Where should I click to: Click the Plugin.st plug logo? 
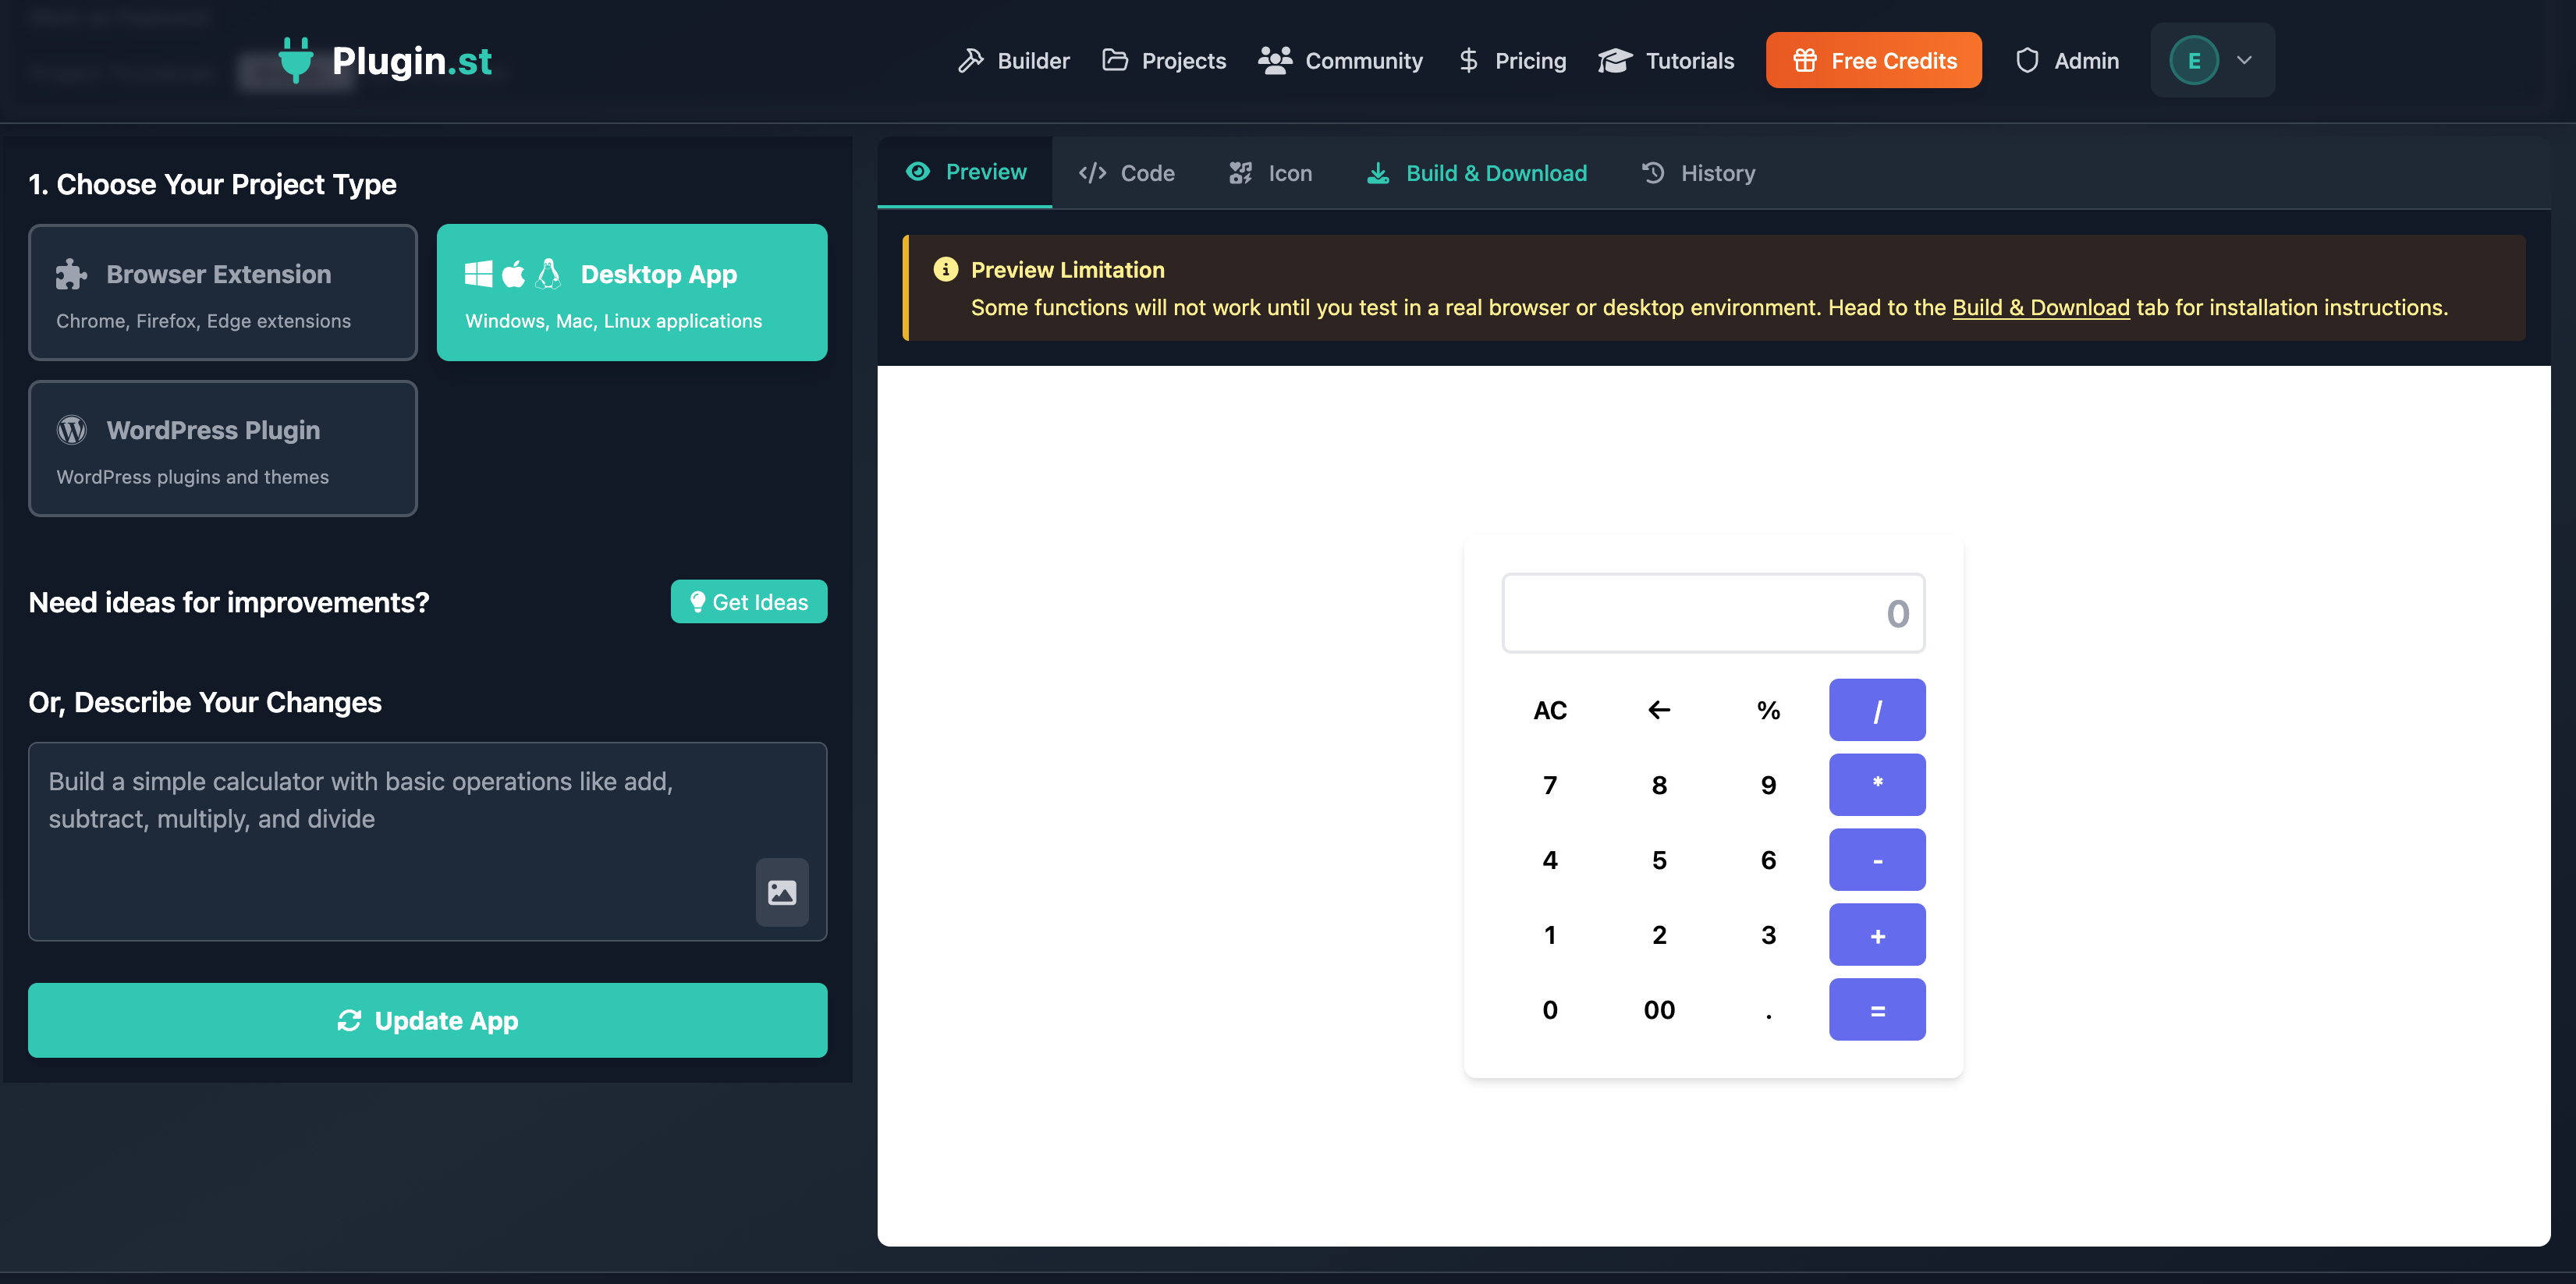click(296, 60)
